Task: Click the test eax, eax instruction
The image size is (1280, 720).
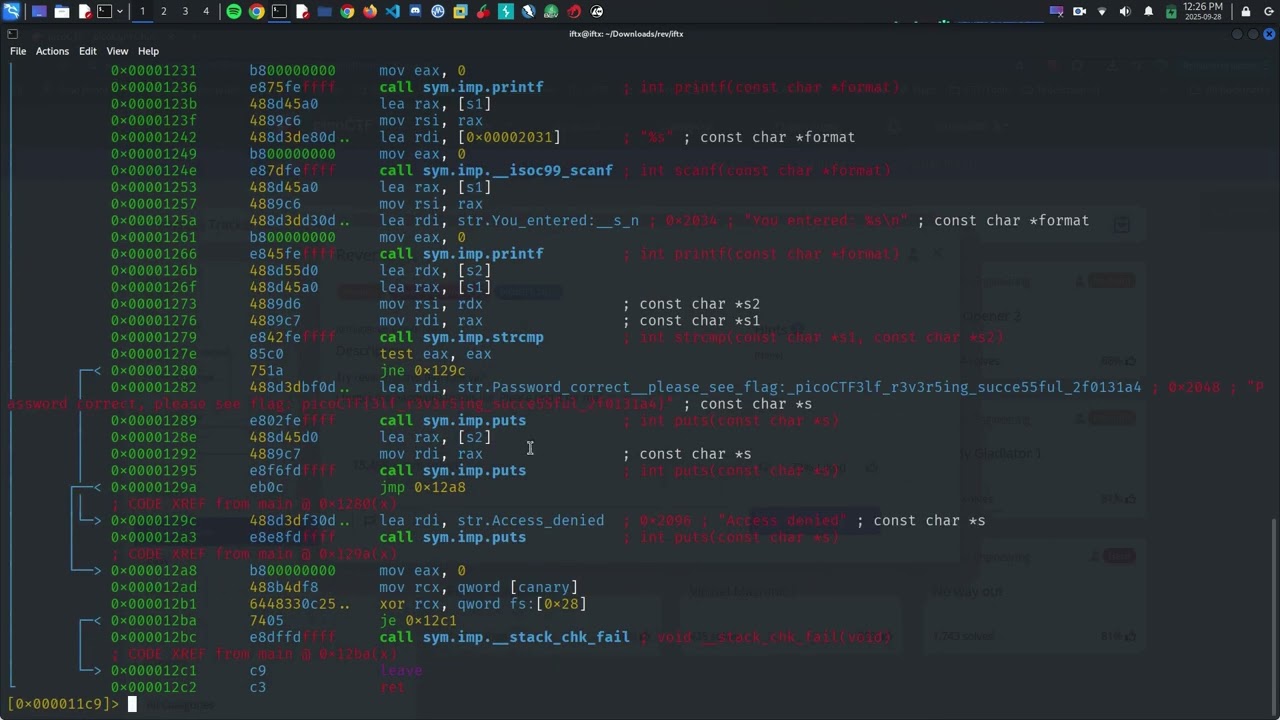Action: point(435,354)
